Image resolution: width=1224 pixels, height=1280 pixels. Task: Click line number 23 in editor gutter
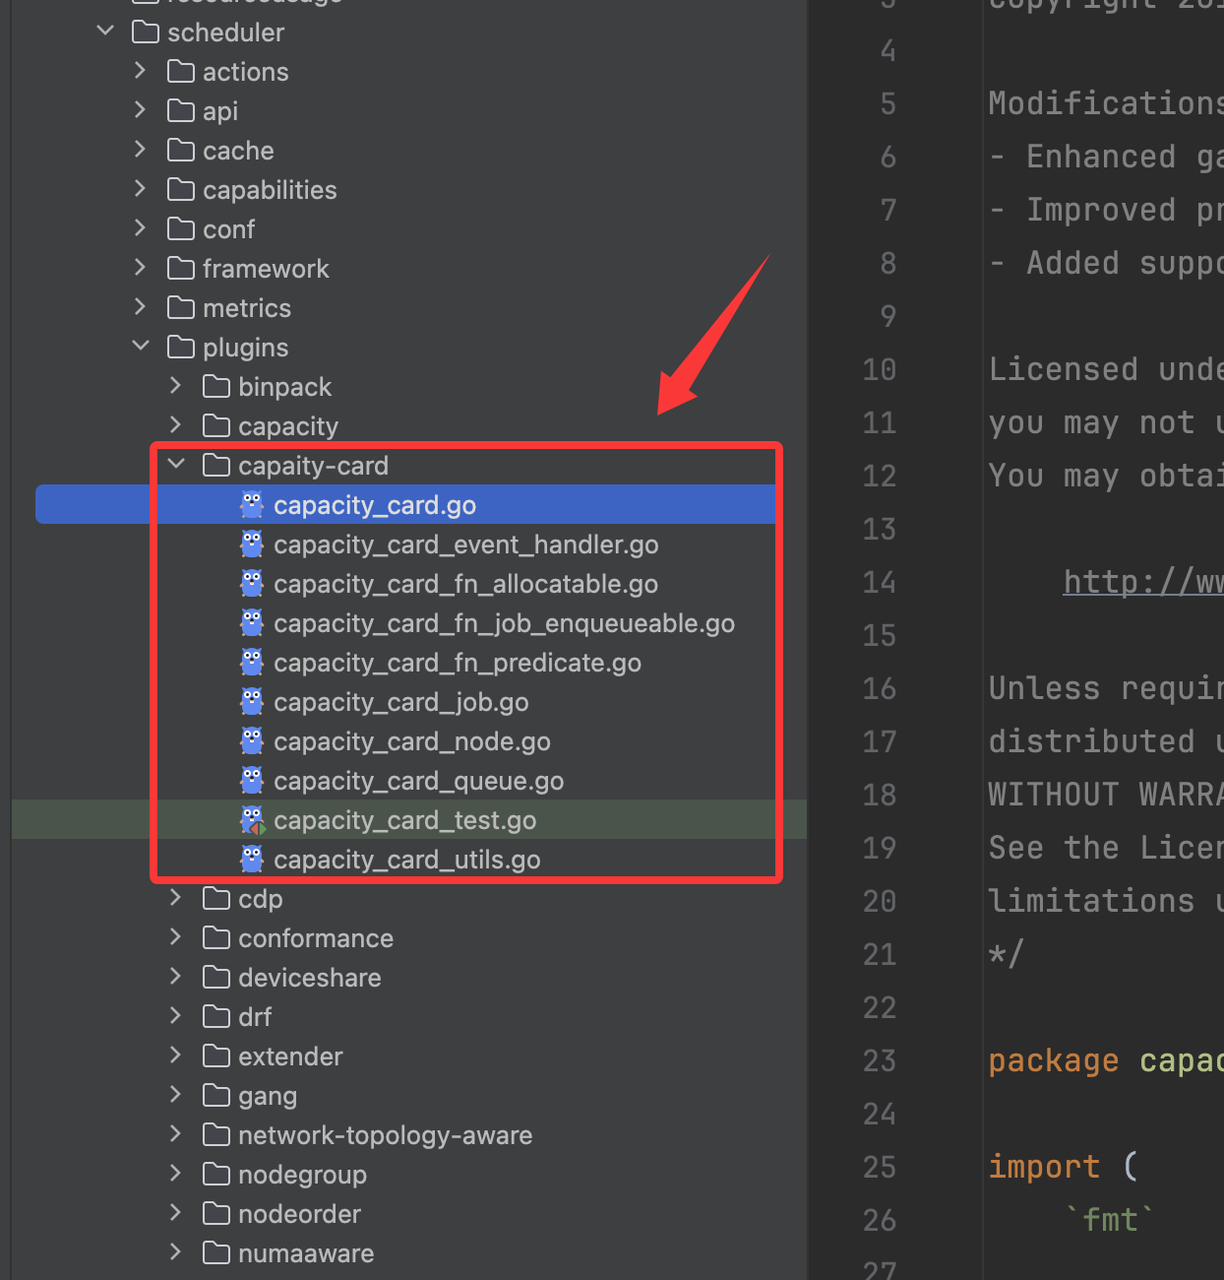pos(879,1060)
